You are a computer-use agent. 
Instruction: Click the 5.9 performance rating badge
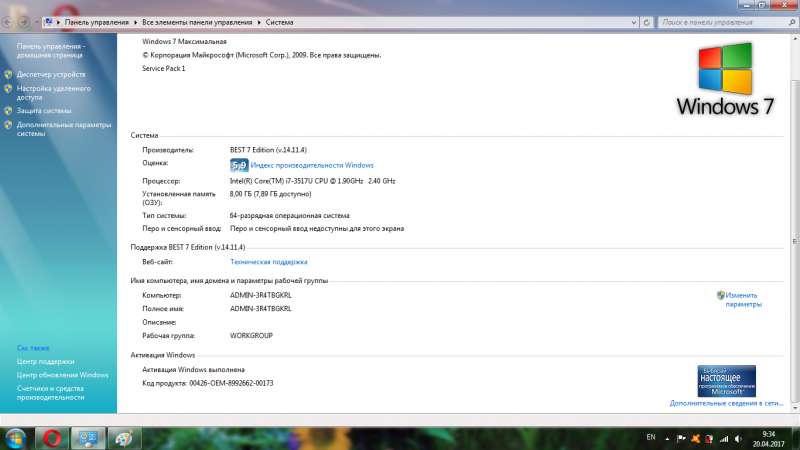point(239,165)
